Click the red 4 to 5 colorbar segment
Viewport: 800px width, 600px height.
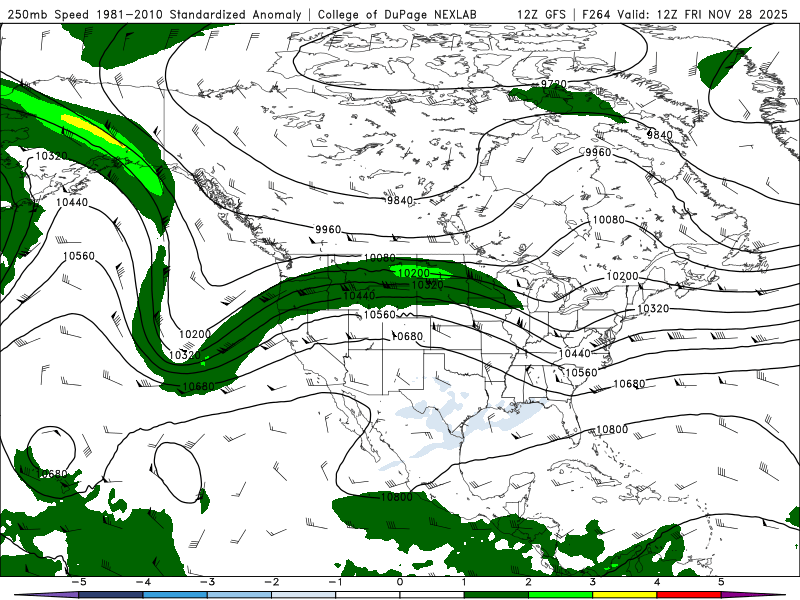point(689,595)
